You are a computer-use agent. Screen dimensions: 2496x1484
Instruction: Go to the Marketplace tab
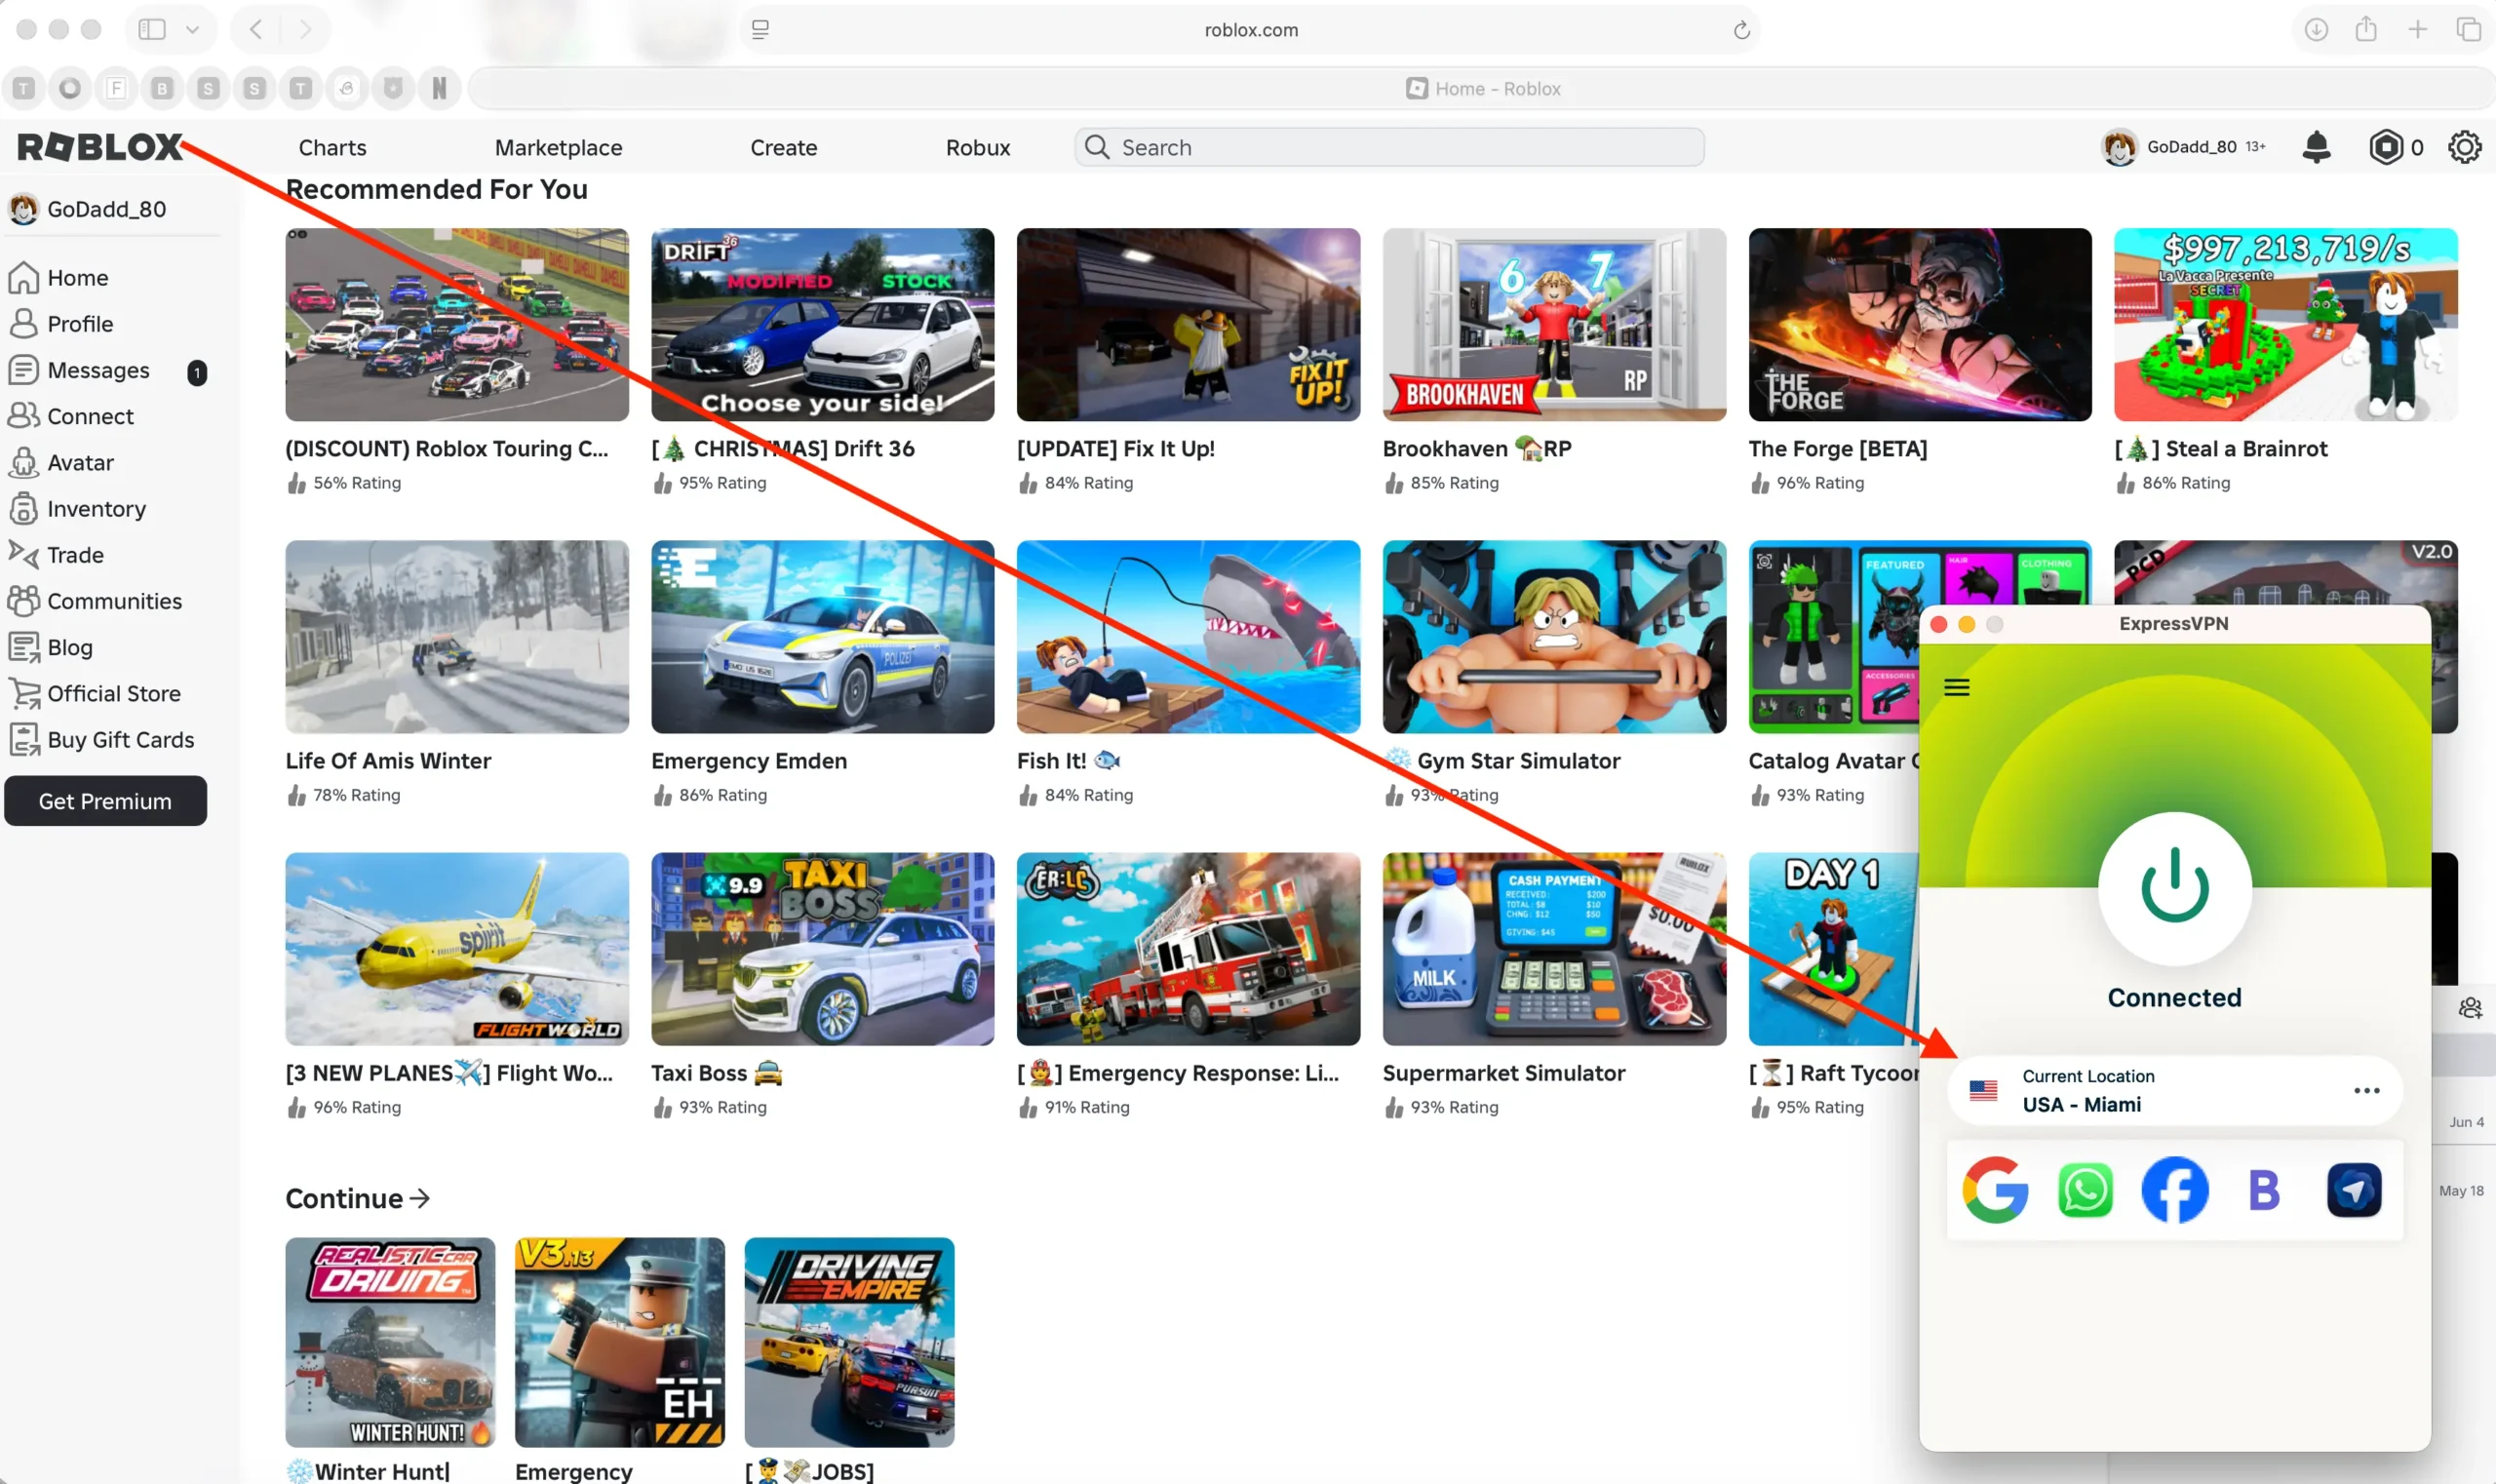pos(558,146)
